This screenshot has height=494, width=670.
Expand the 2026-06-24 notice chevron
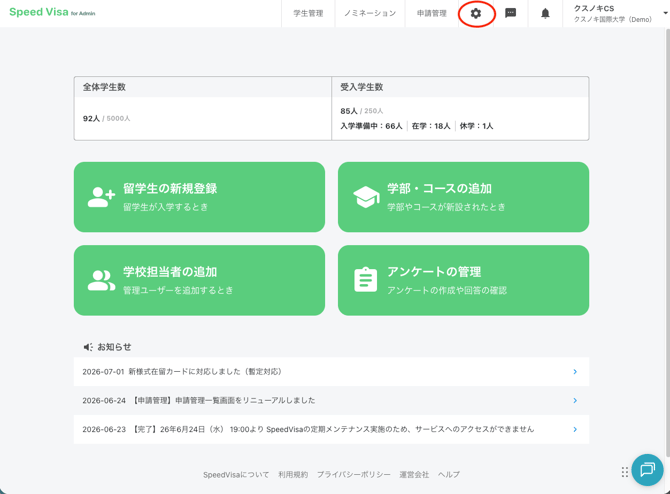tap(575, 400)
